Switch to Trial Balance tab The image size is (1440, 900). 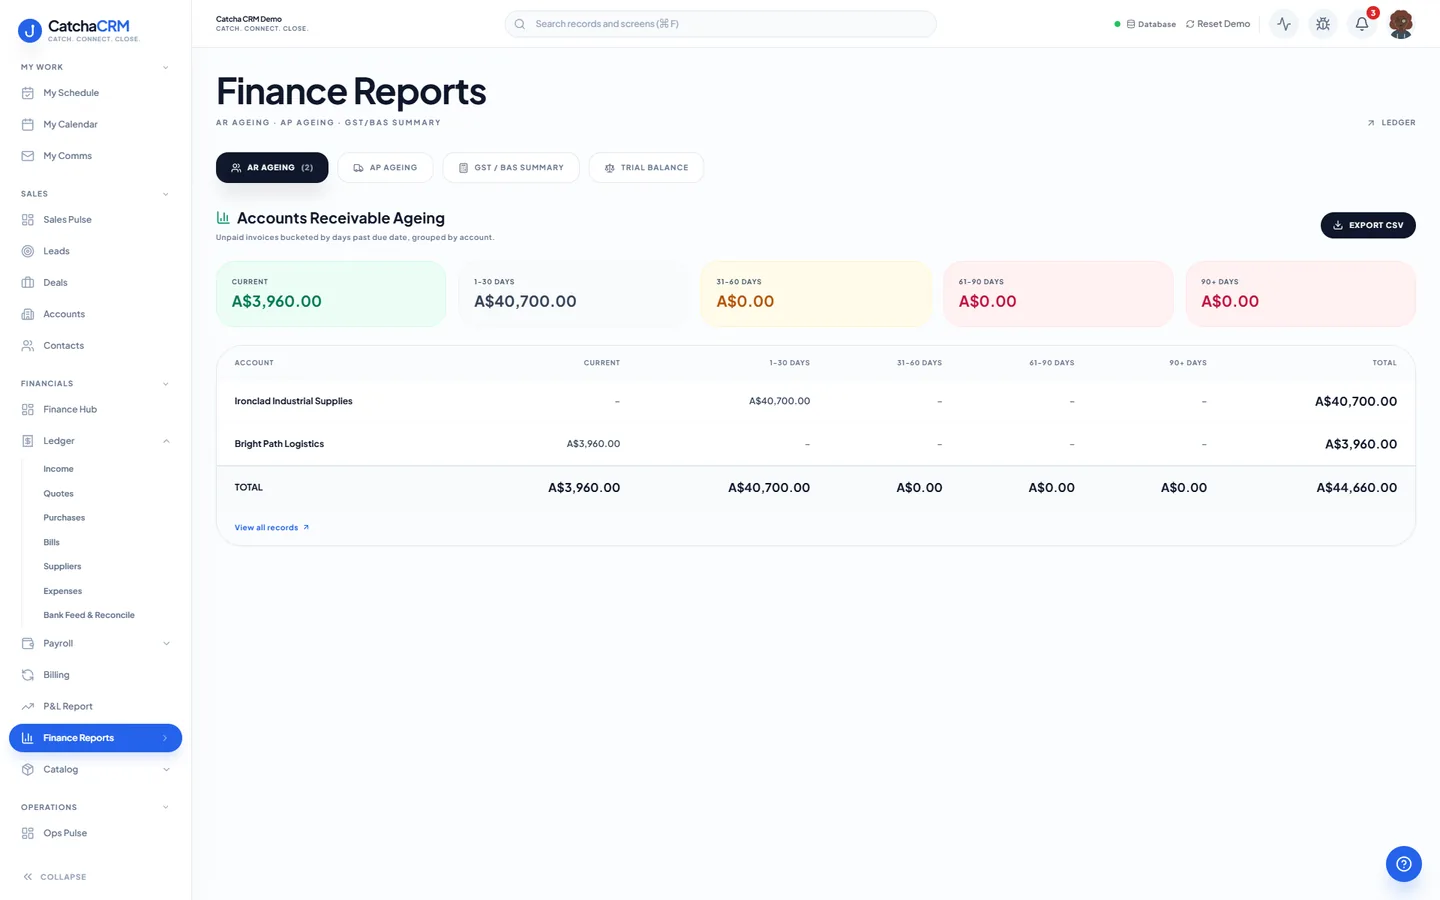(x=646, y=168)
